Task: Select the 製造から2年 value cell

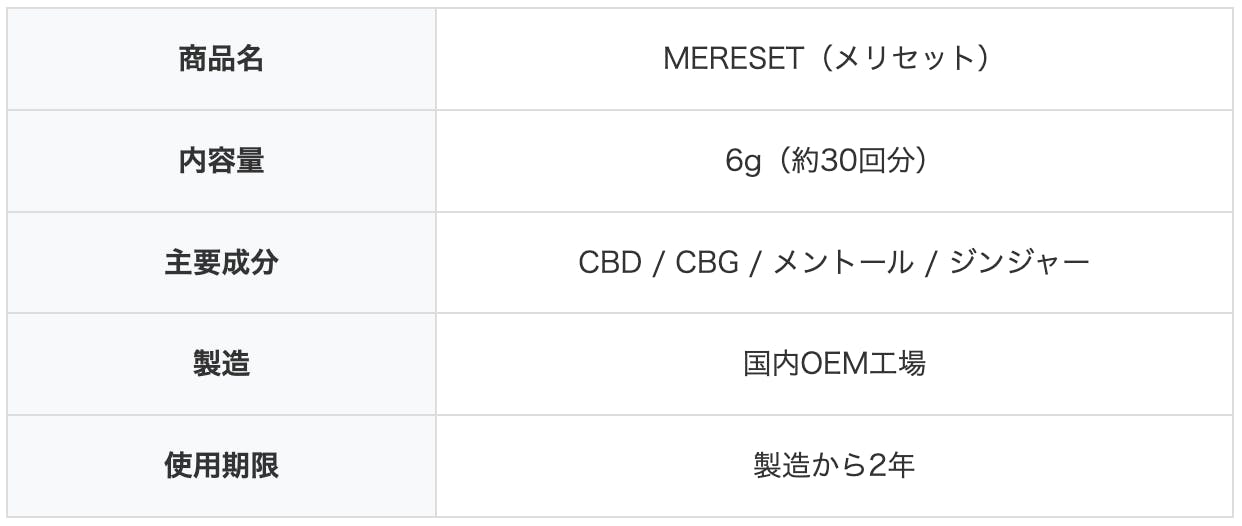Action: click(x=834, y=466)
